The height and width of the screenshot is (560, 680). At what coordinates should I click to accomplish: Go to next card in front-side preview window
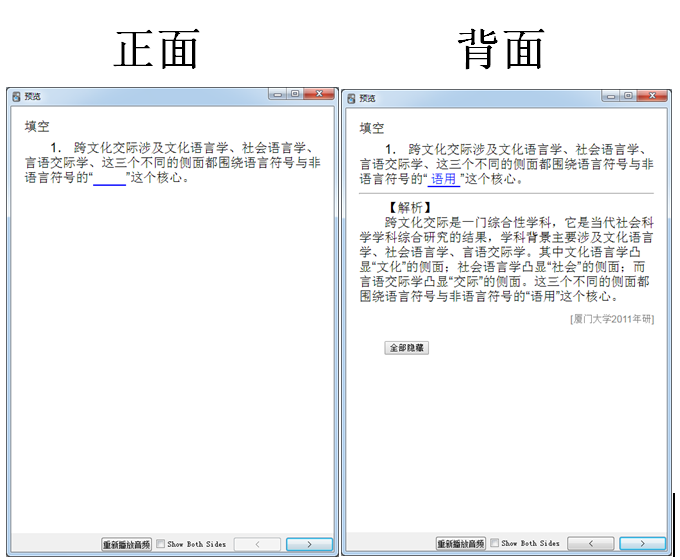(x=309, y=544)
